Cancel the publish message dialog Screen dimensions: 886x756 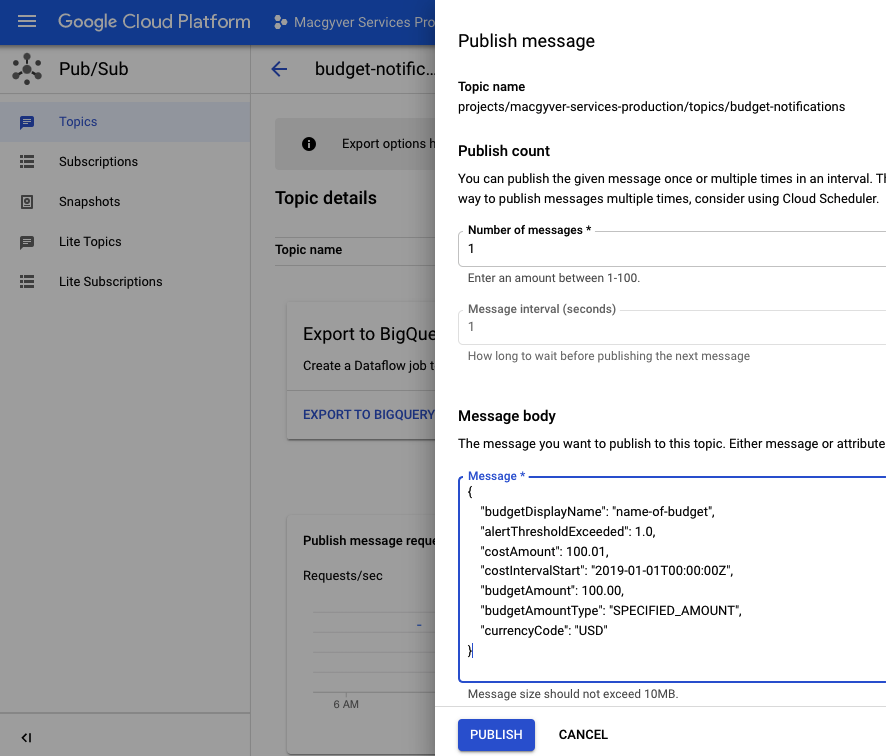(583, 735)
